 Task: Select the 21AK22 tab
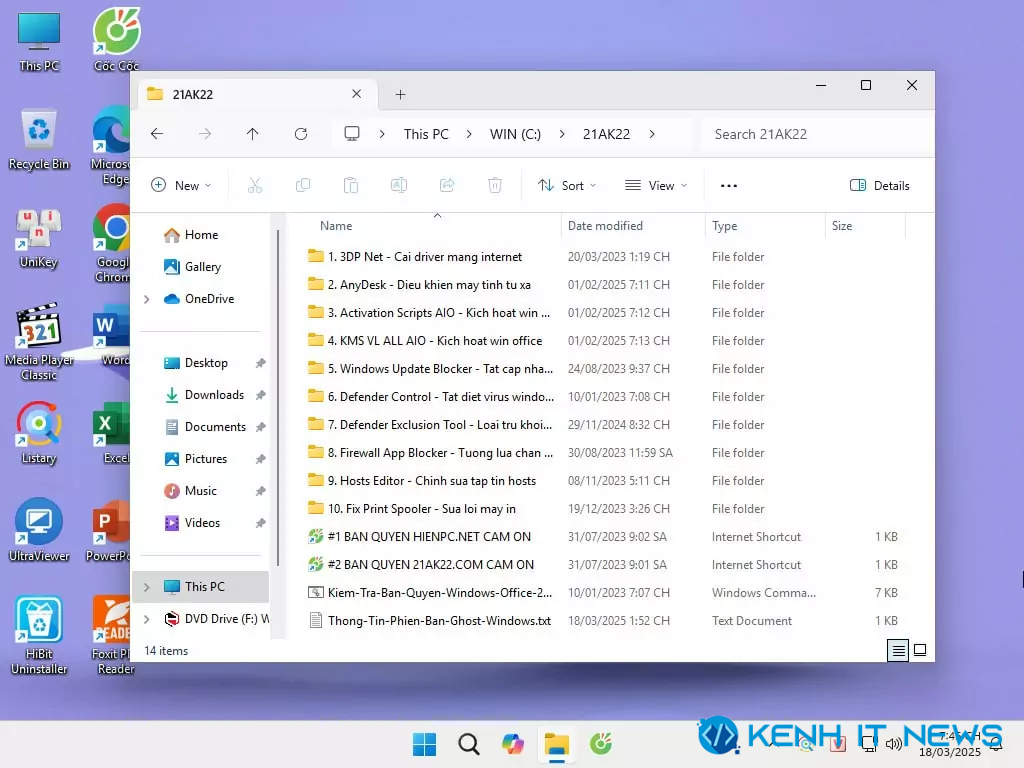257,94
